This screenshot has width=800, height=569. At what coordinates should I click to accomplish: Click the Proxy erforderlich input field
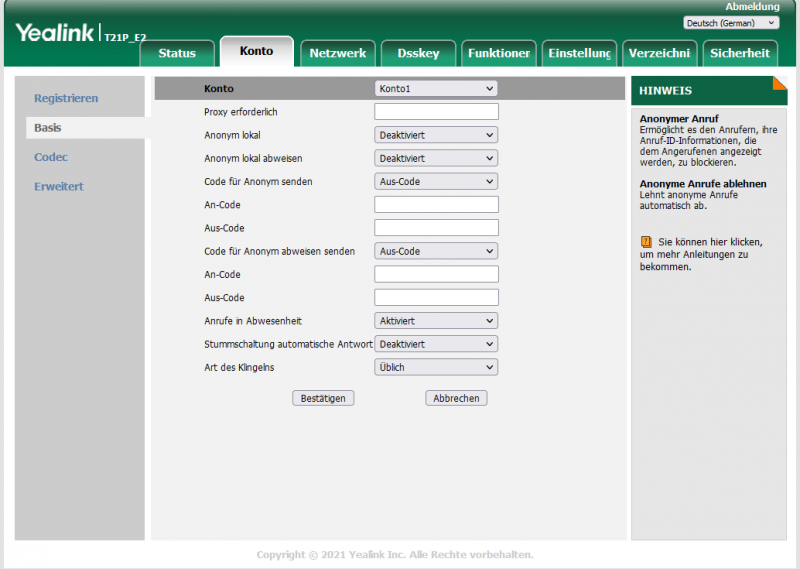point(436,112)
